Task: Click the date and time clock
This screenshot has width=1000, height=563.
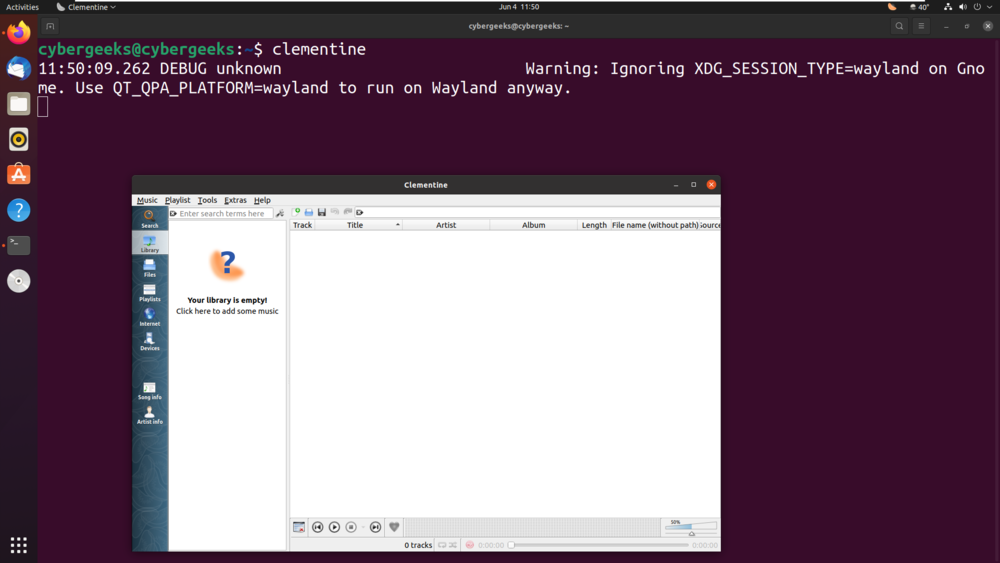Action: [x=518, y=7]
